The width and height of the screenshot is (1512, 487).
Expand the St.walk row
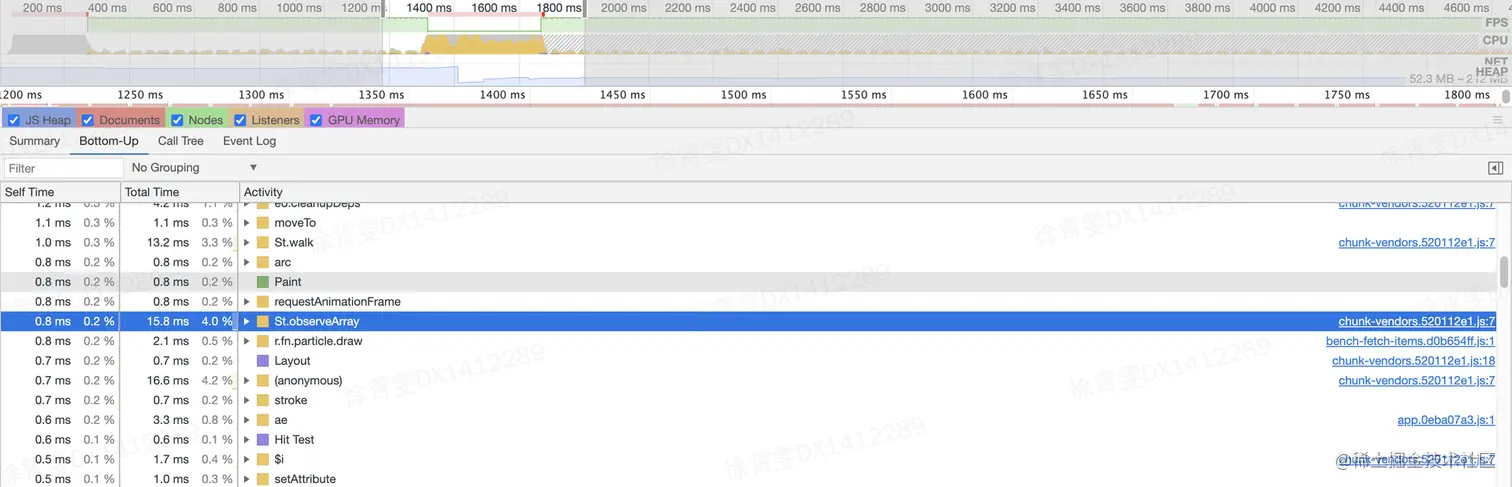[247, 242]
